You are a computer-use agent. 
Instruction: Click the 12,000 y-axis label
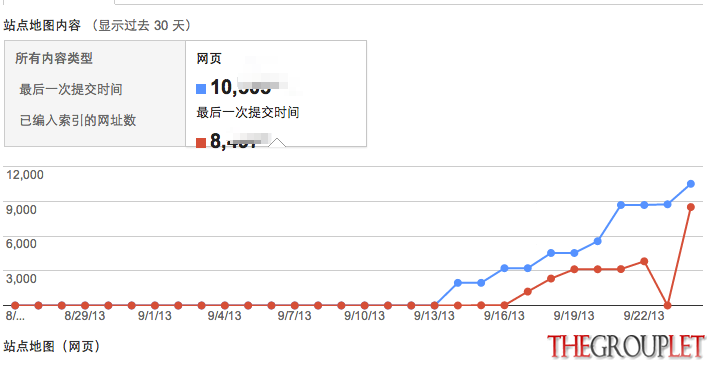25,175
